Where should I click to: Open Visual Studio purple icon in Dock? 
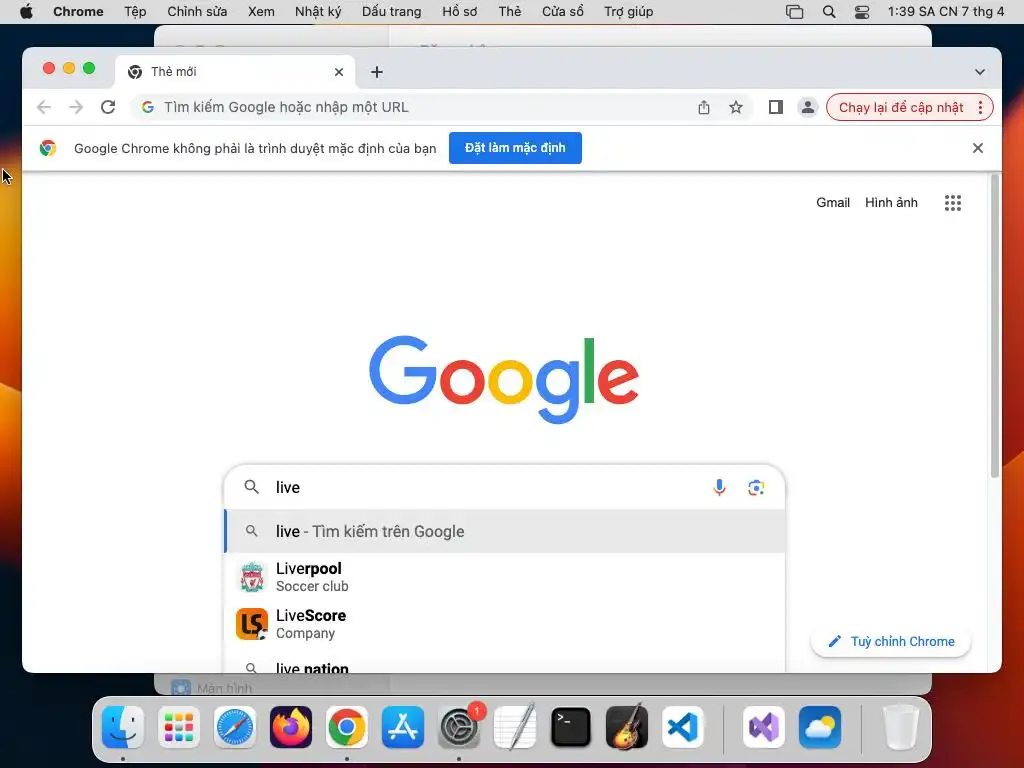[763, 727]
